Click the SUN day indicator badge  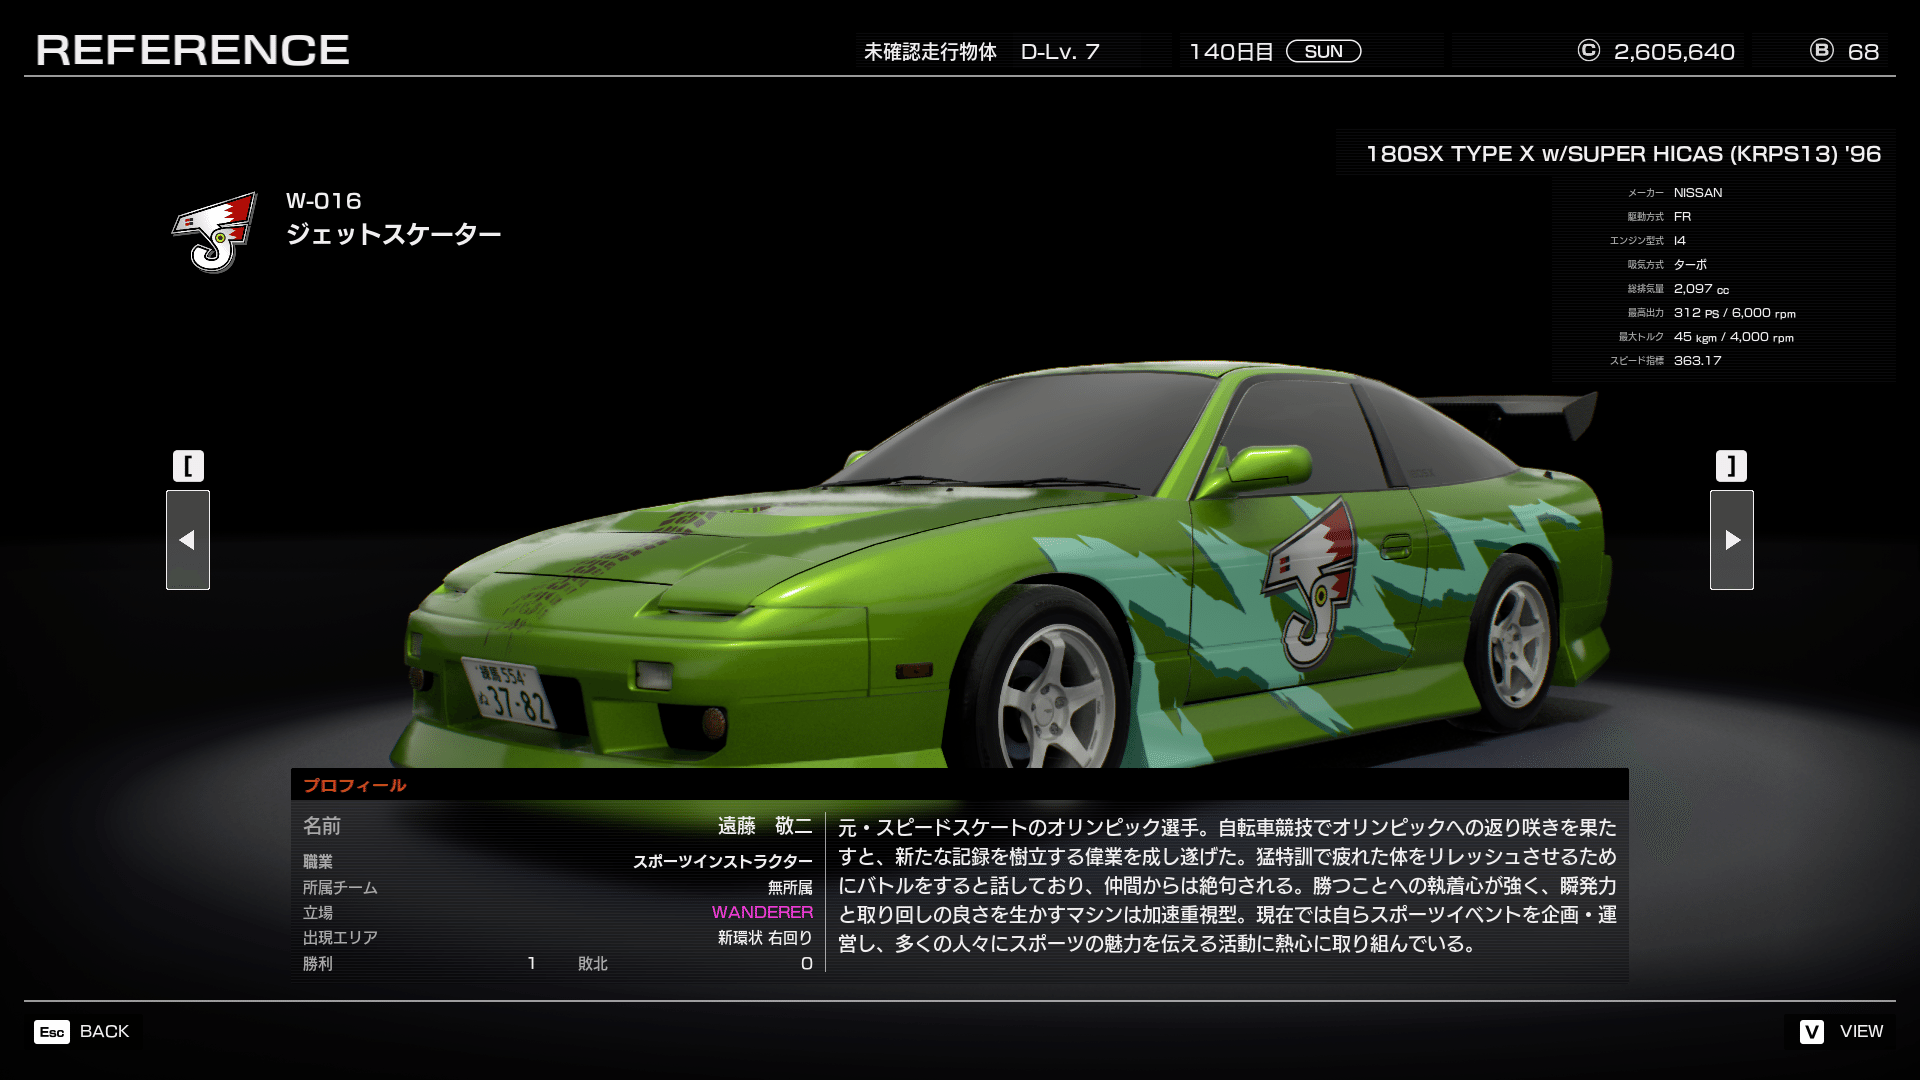pos(1323,52)
